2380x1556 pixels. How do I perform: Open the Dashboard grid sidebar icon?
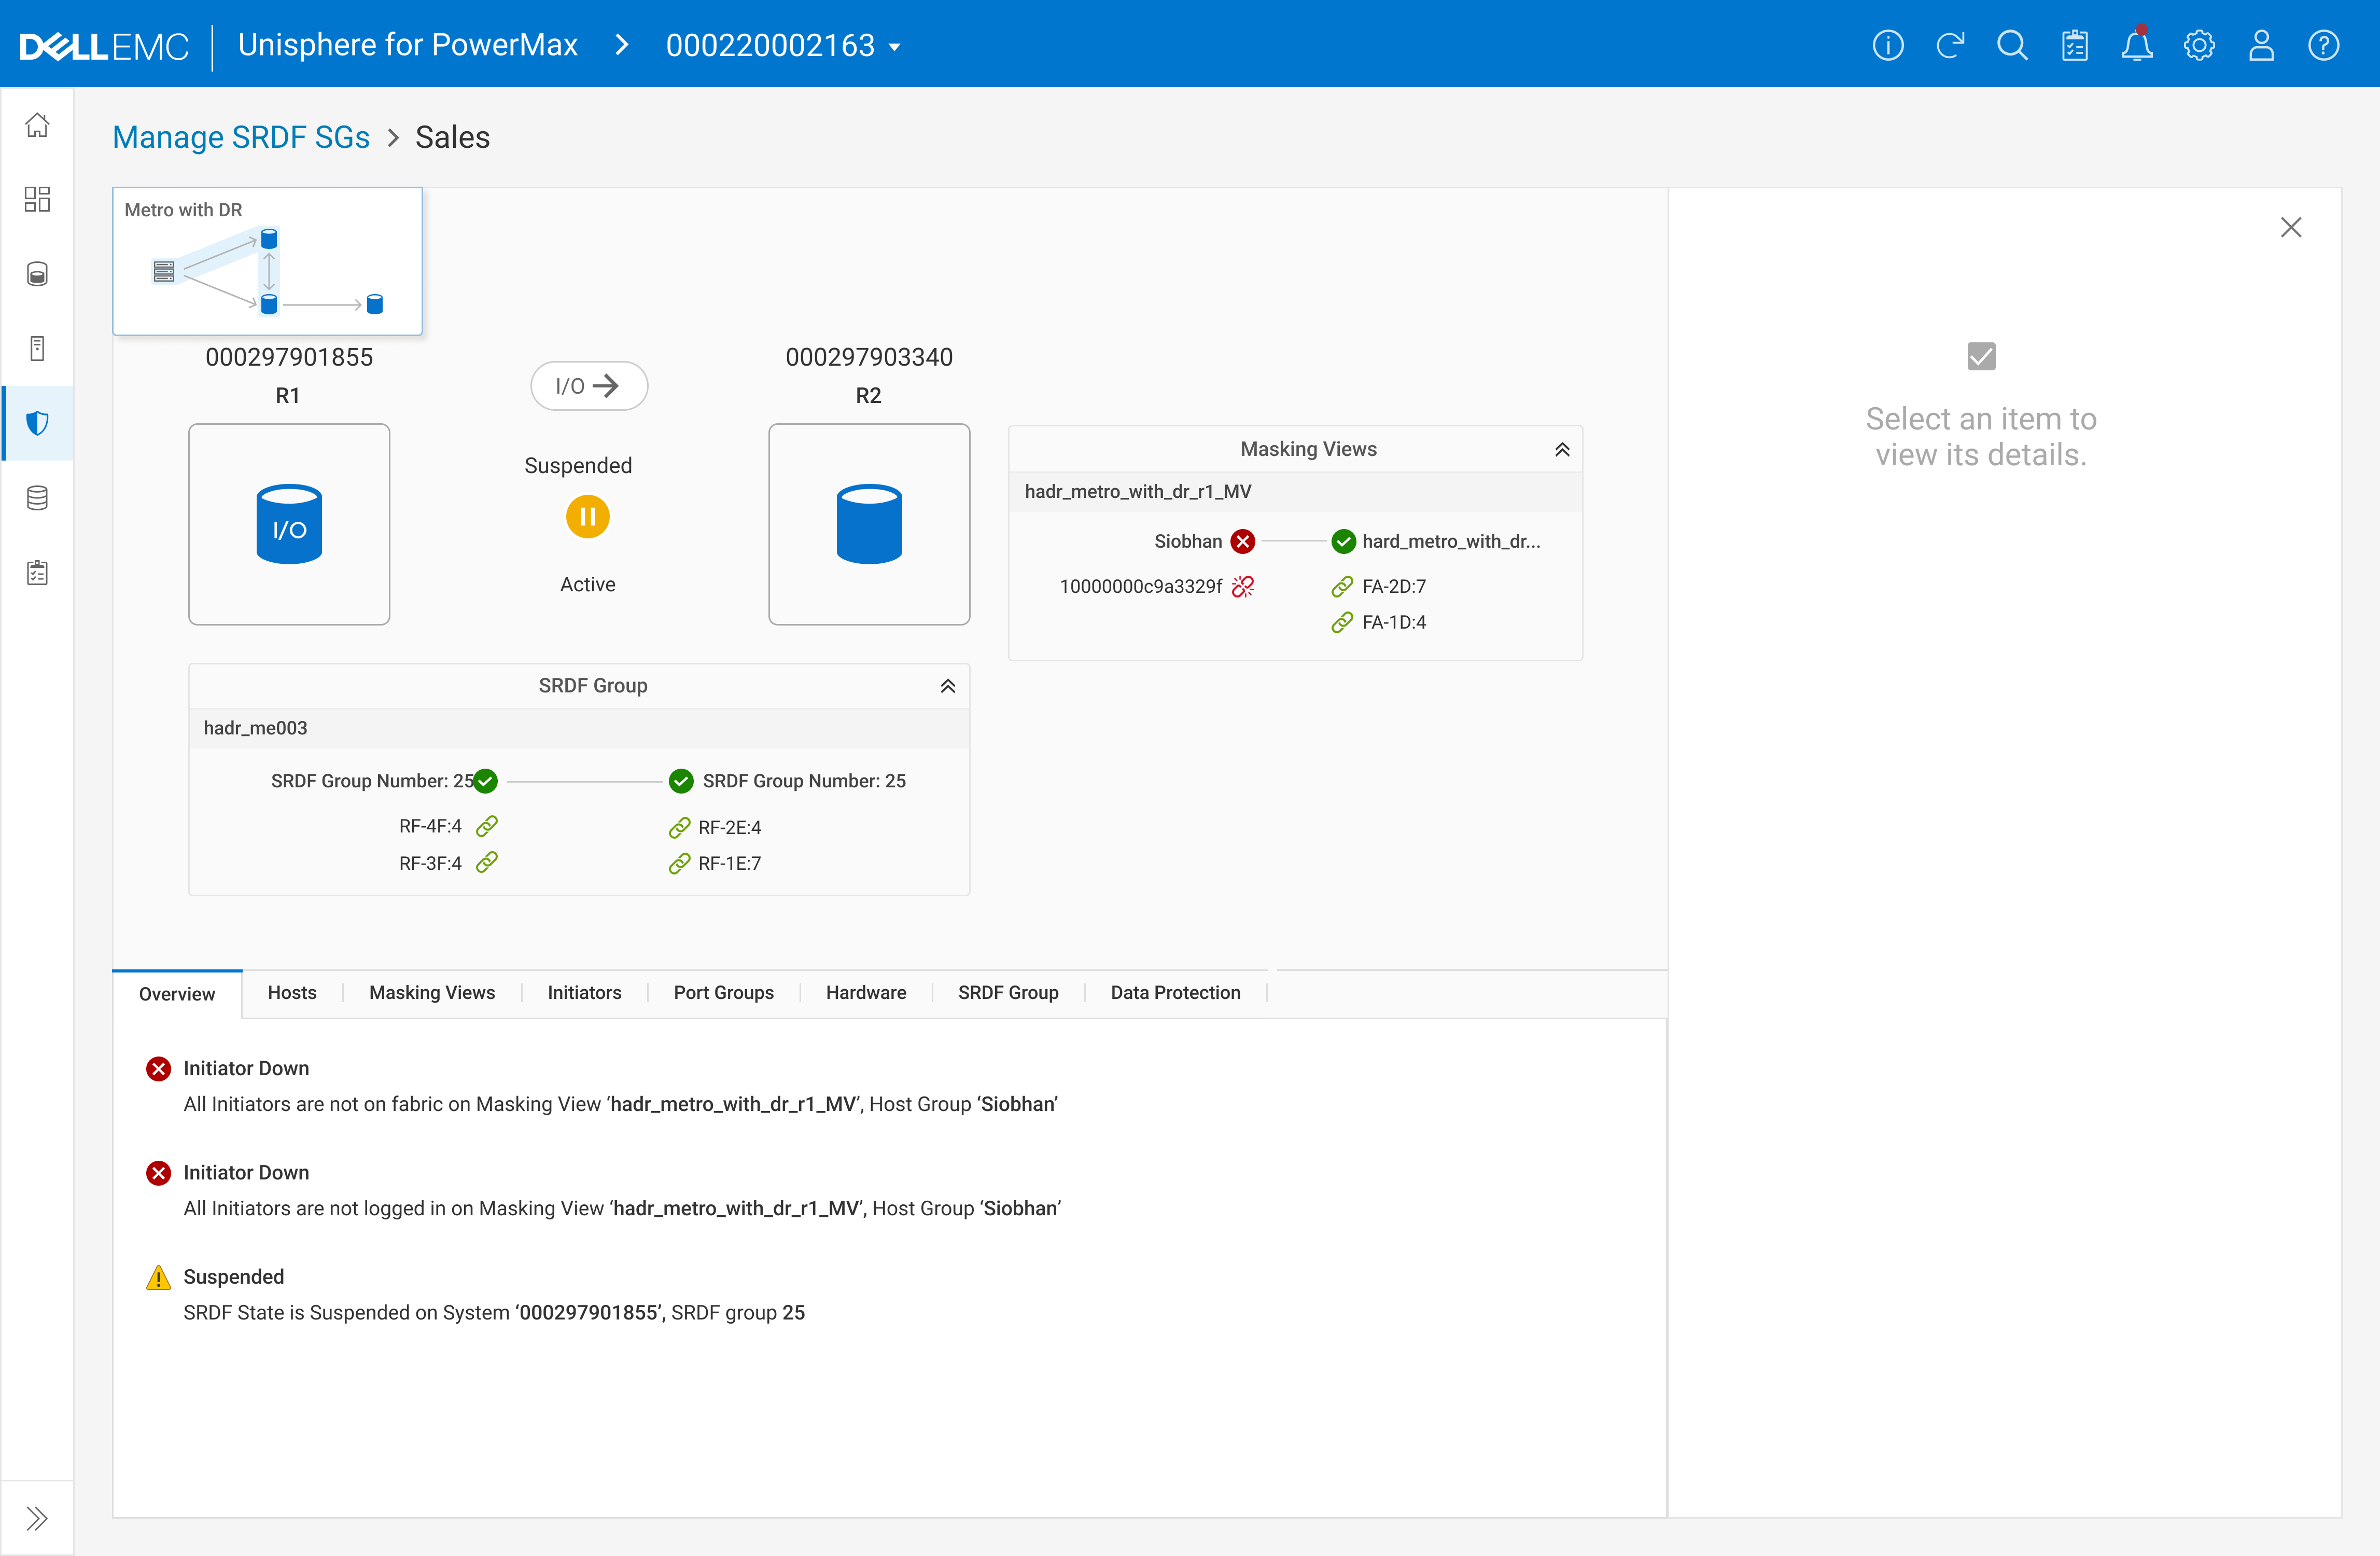point(37,199)
